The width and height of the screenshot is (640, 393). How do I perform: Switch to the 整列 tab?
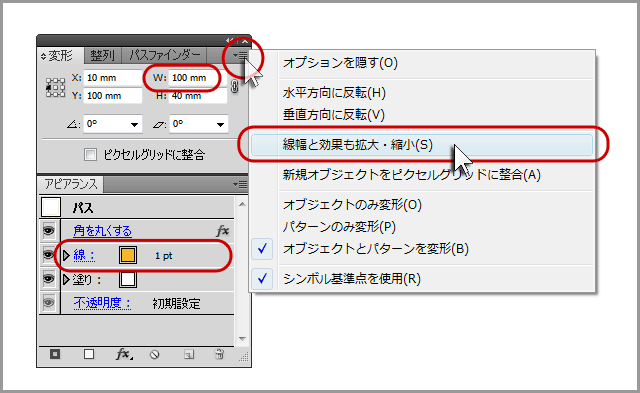[102, 56]
